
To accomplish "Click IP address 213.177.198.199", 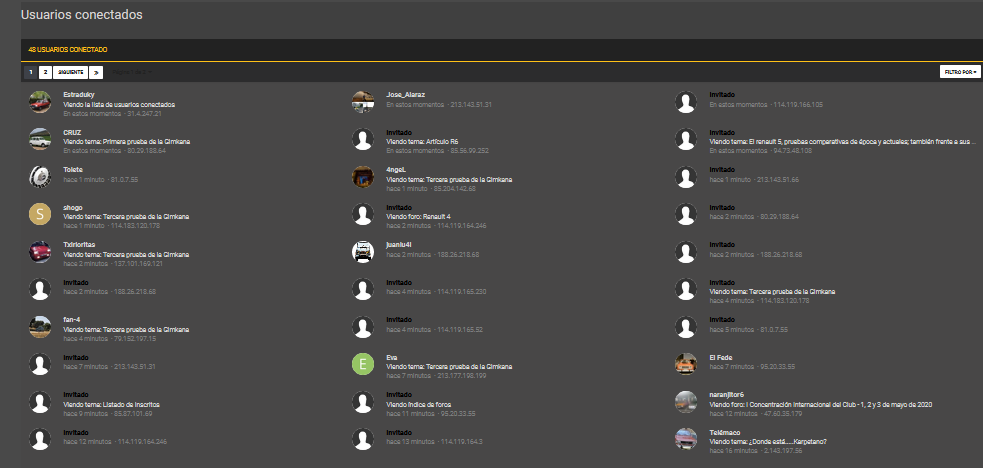I will [x=461, y=376].
